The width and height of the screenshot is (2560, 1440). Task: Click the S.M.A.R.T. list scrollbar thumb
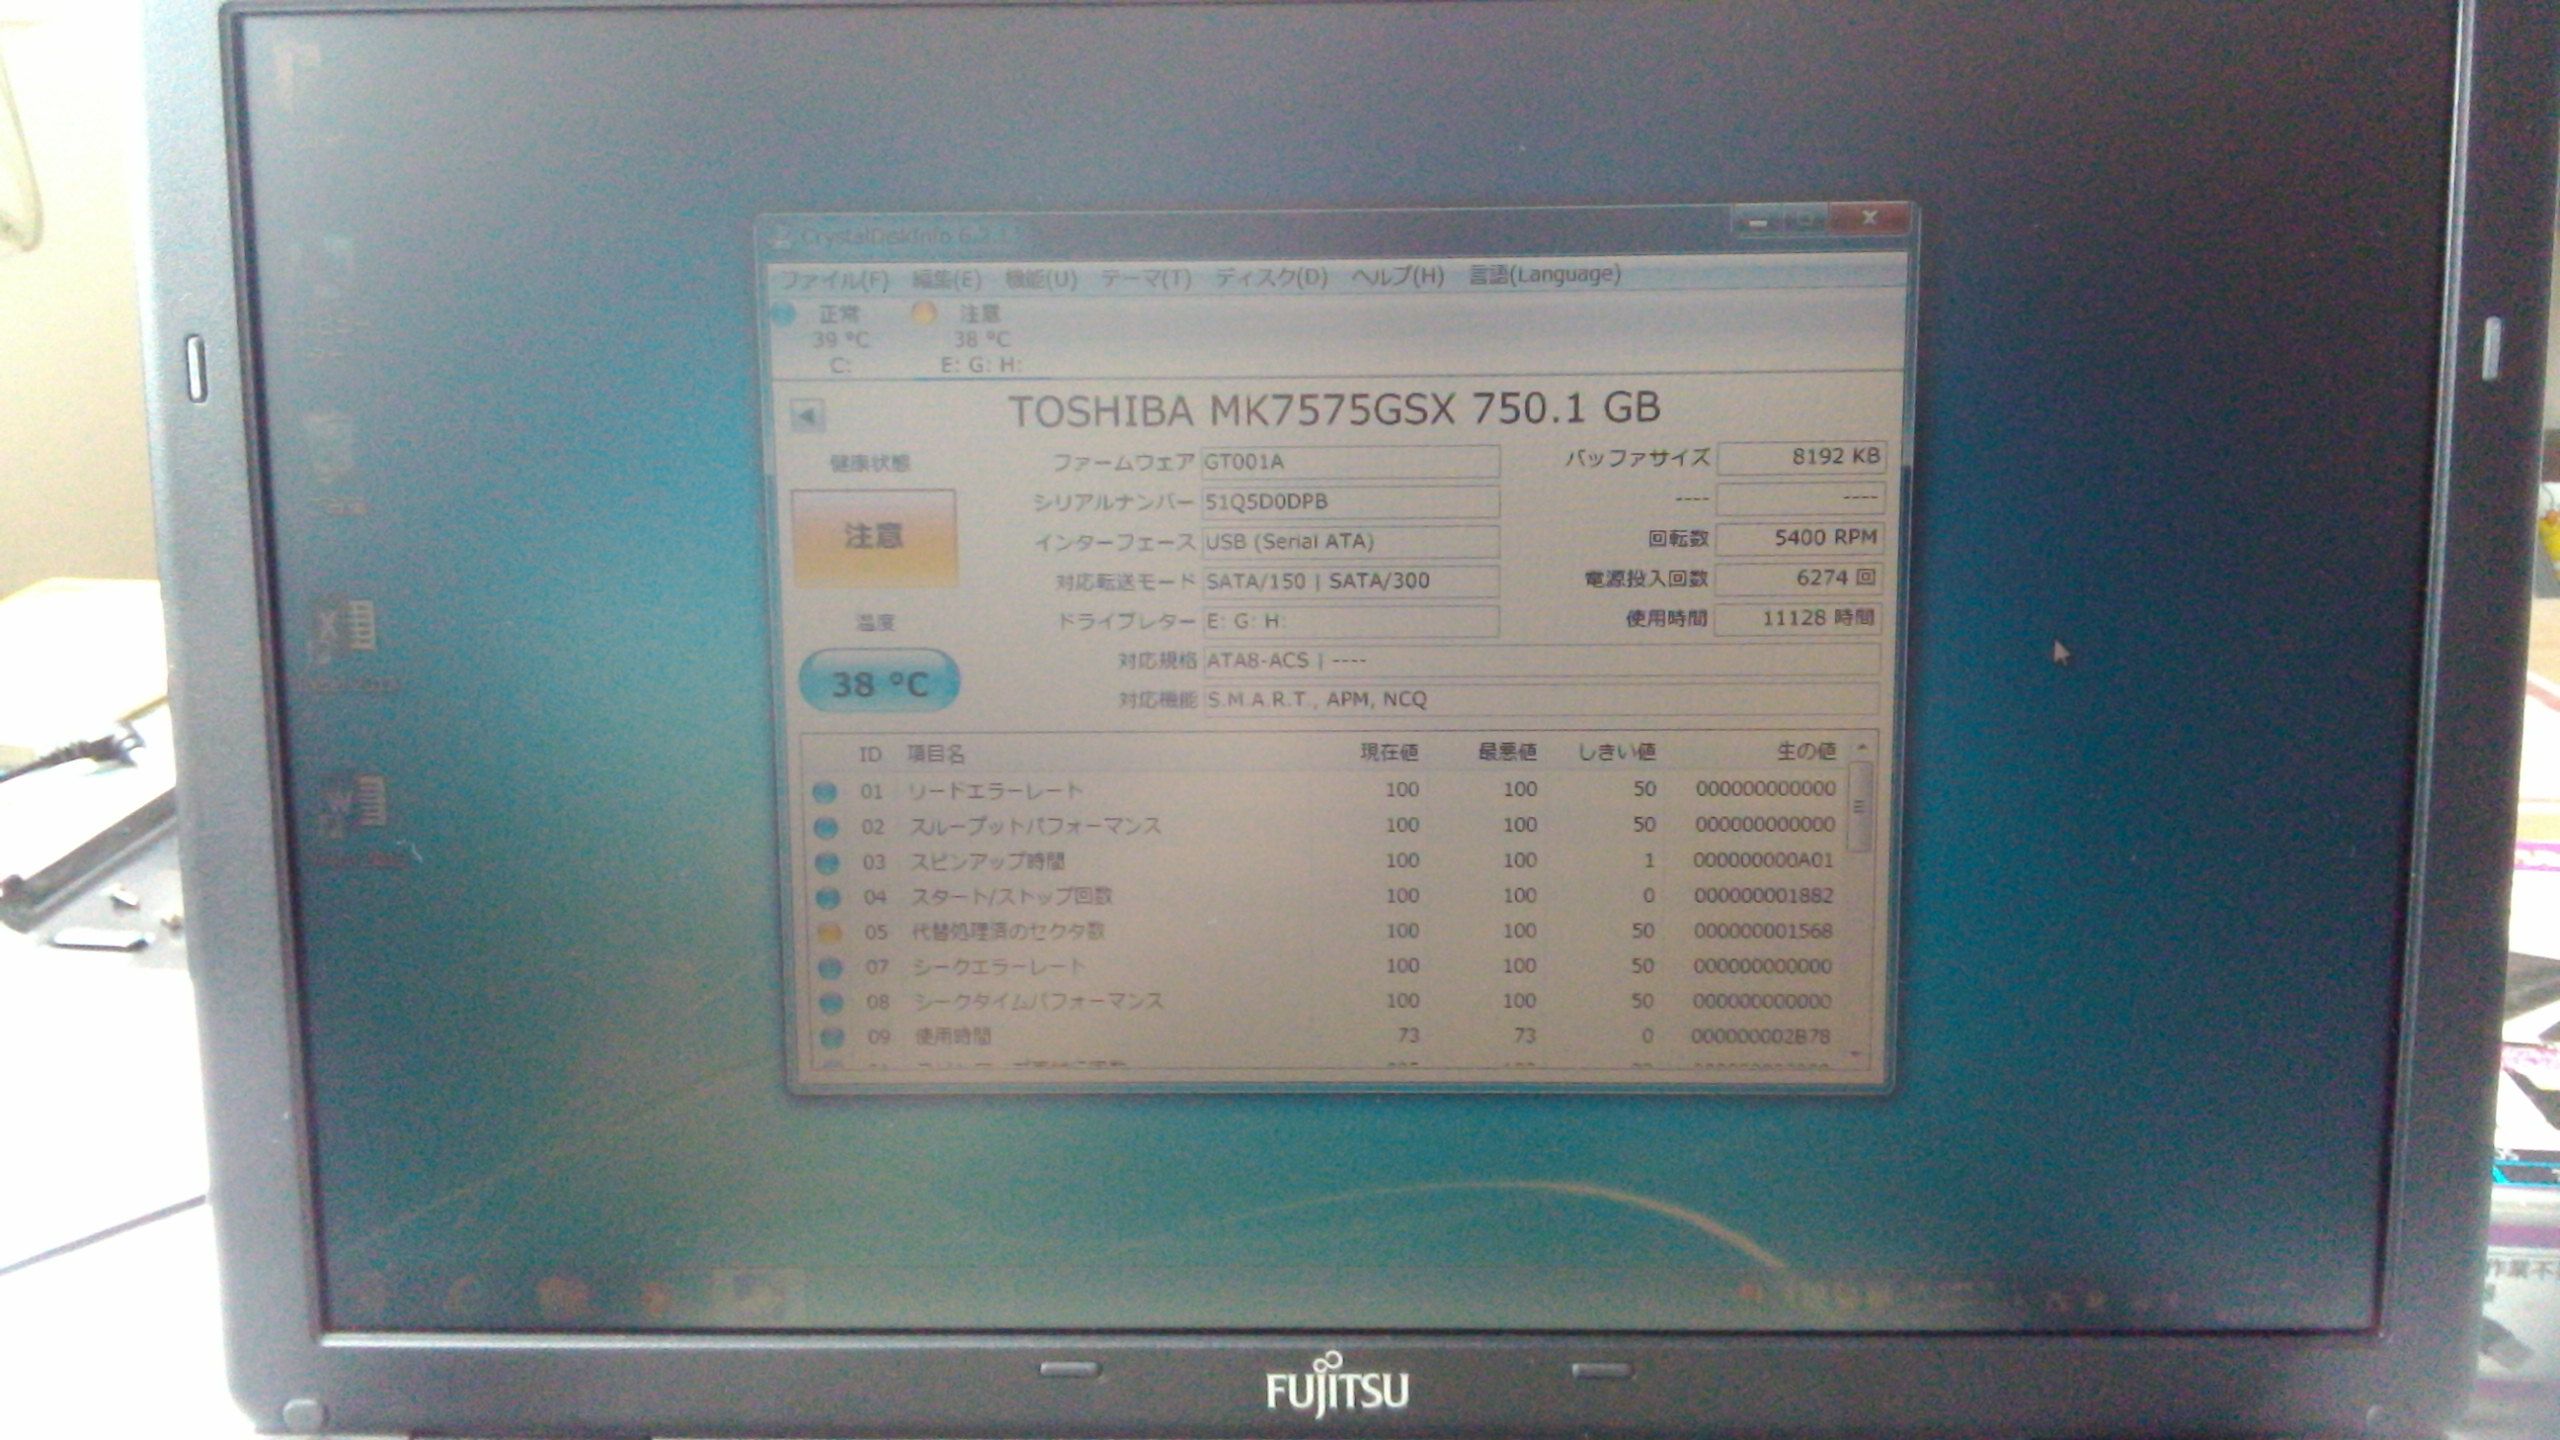click(1859, 806)
